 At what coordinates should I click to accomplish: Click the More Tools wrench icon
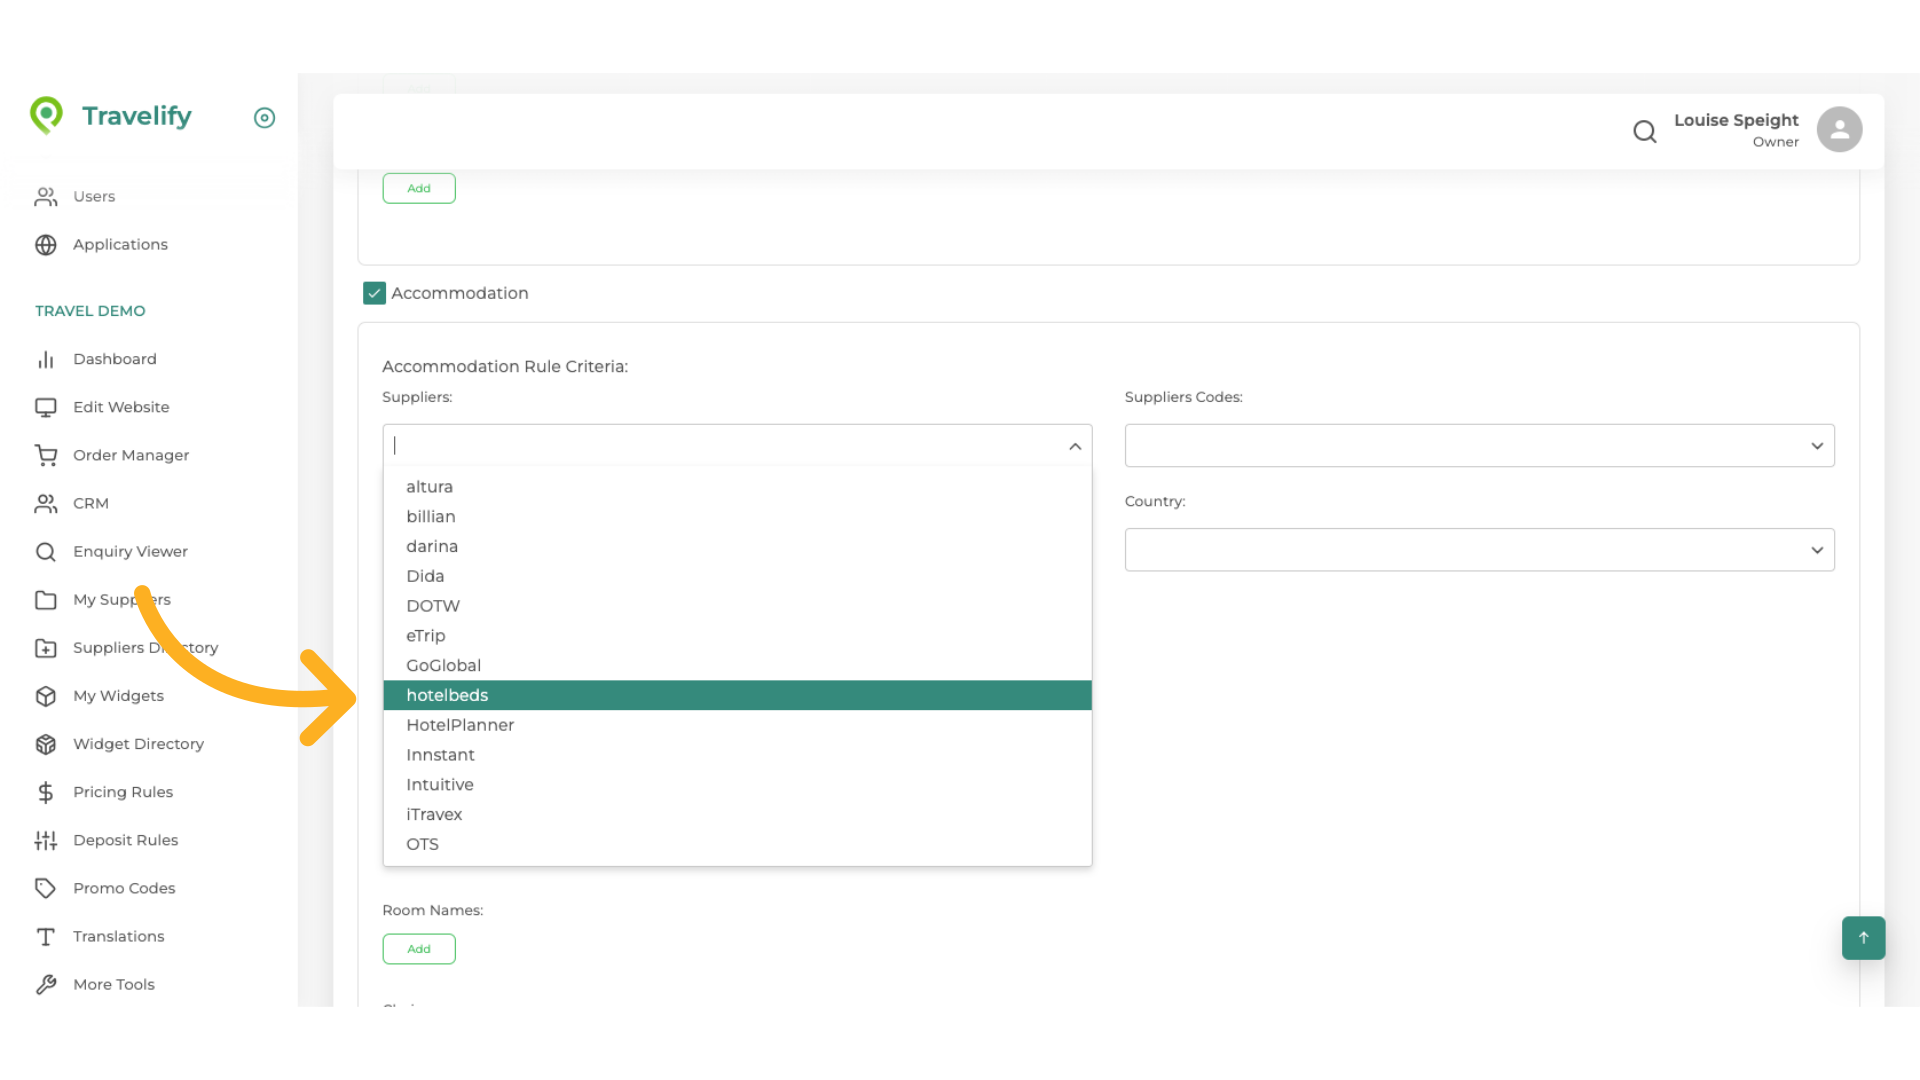(46, 984)
